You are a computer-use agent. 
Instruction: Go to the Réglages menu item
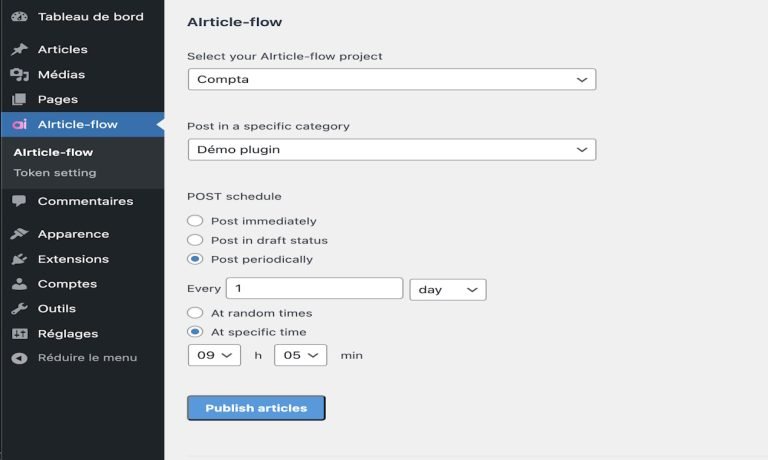coord(68,334)
